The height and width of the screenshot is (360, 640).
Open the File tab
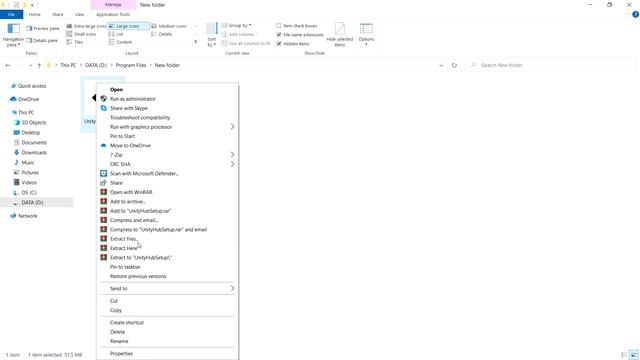coord(11,14)
